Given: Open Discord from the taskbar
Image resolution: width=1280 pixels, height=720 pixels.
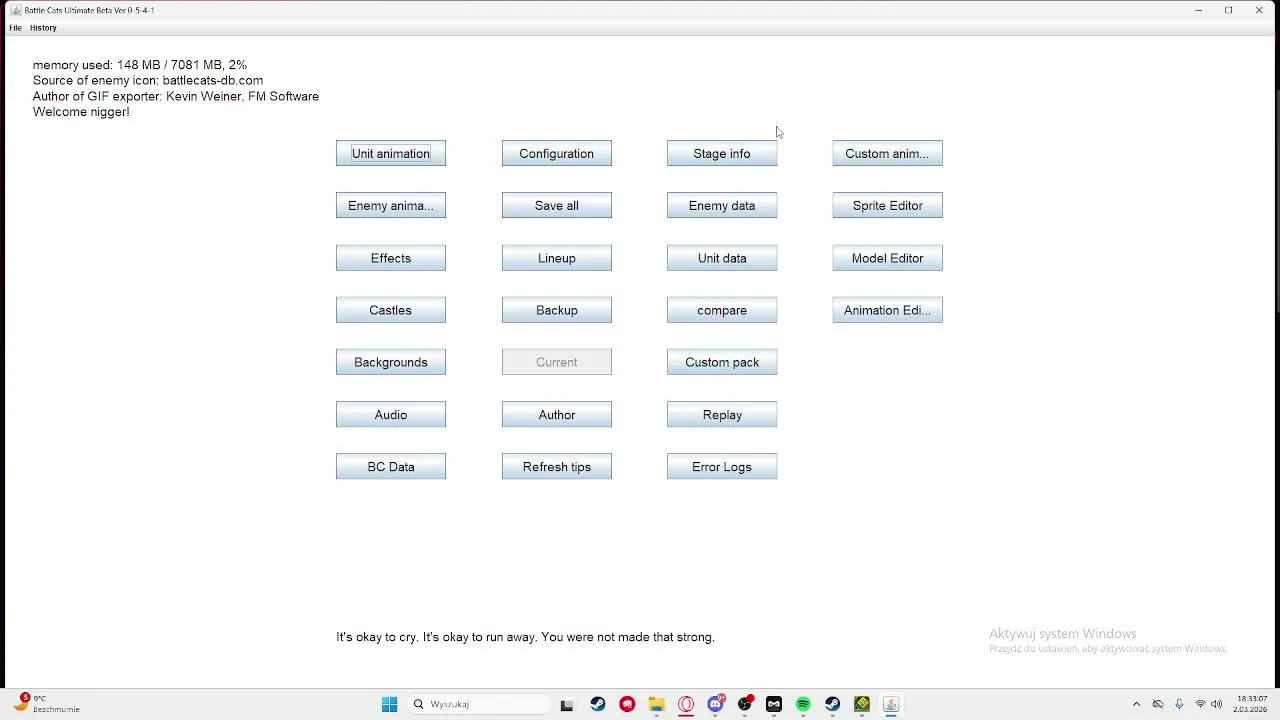Looking at the screenshot, I should [x=715, y=704].
